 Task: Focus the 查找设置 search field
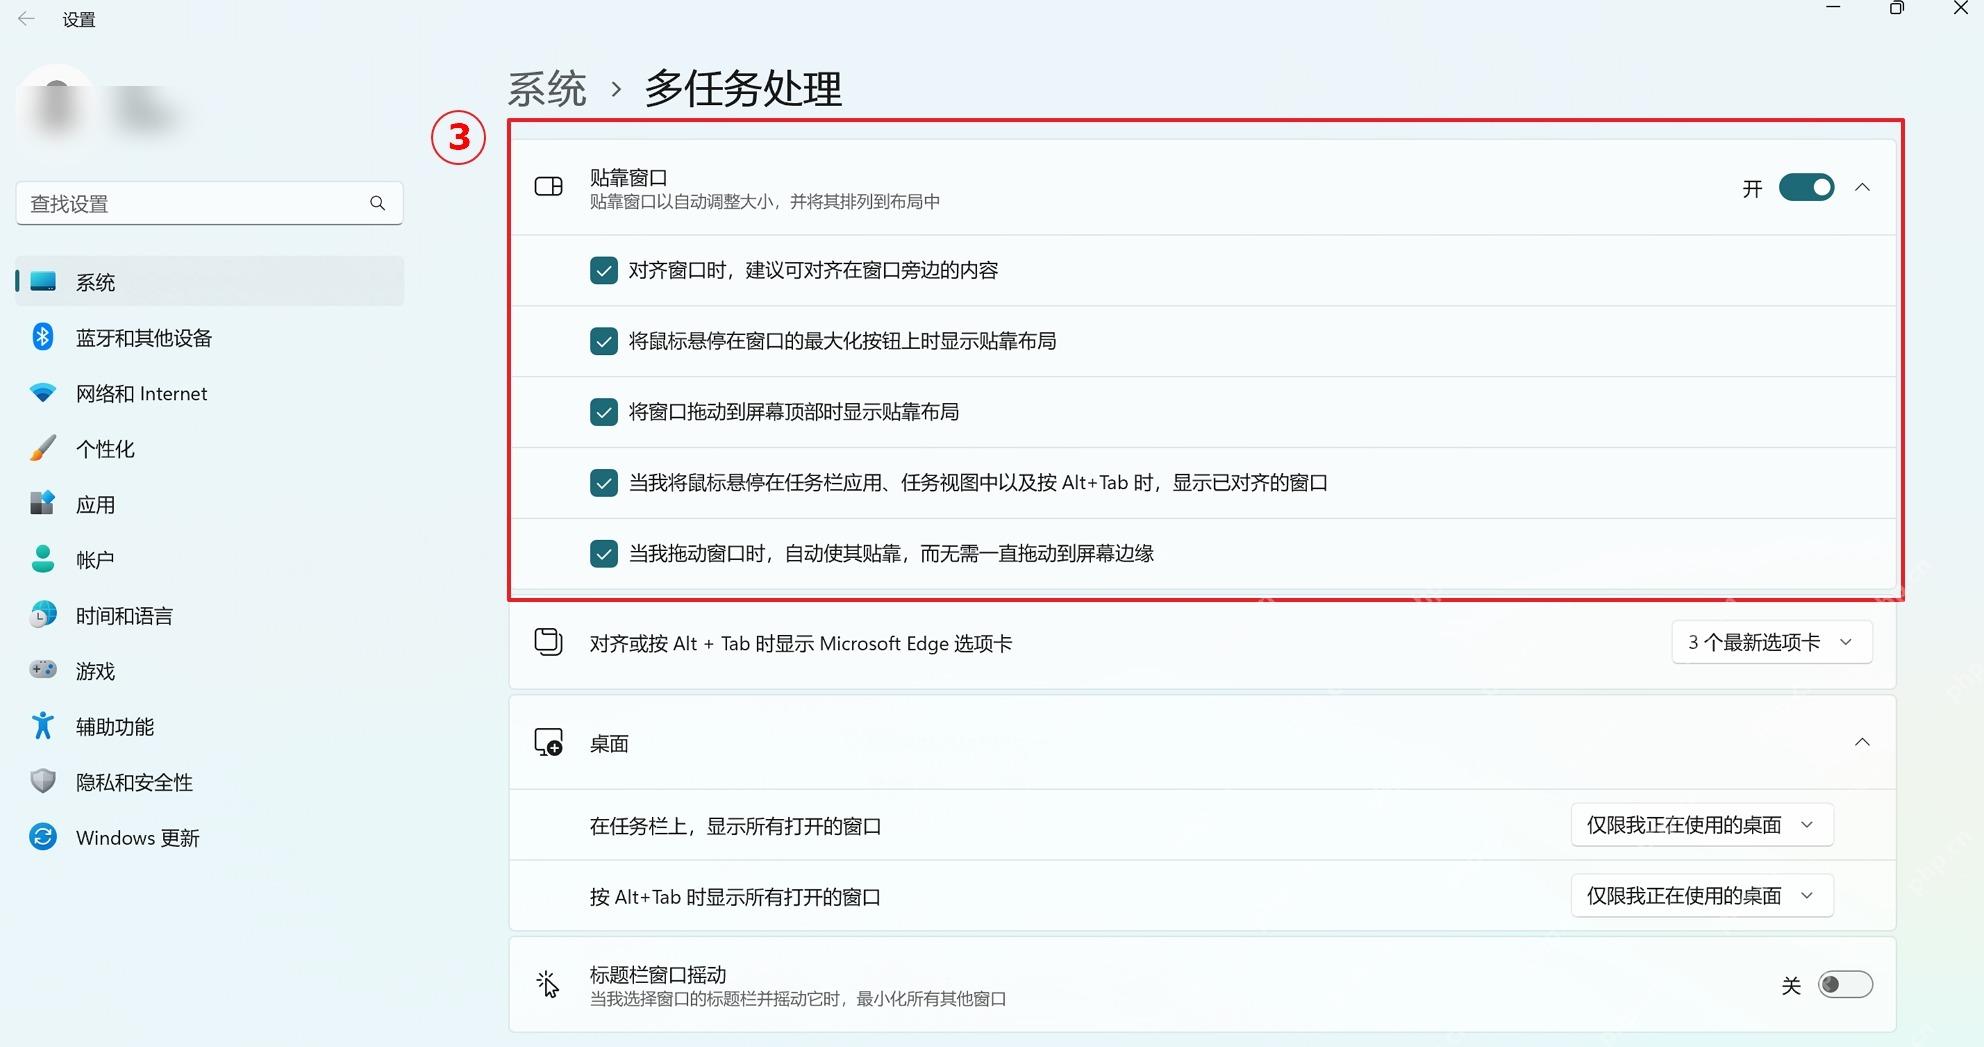(209, 203)
